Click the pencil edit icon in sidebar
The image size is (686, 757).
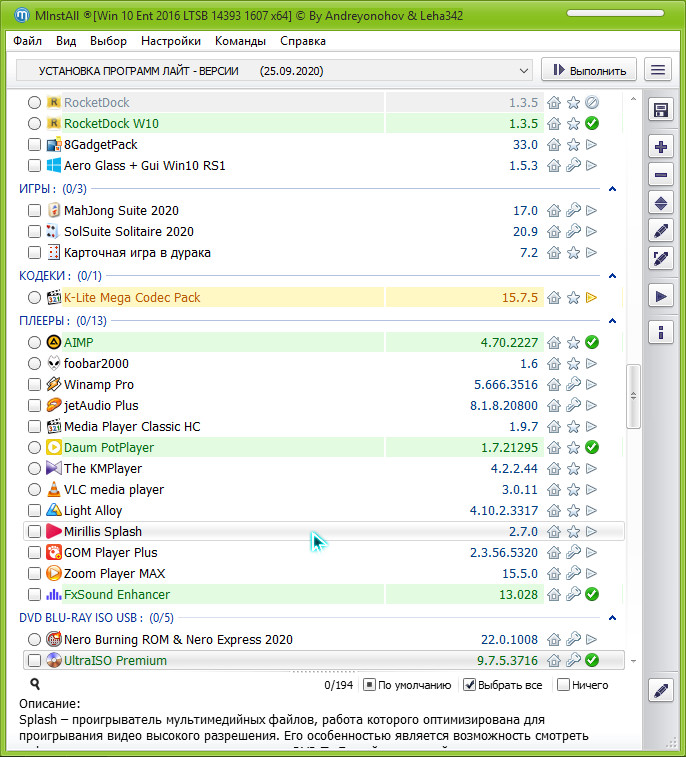(660, 231)
